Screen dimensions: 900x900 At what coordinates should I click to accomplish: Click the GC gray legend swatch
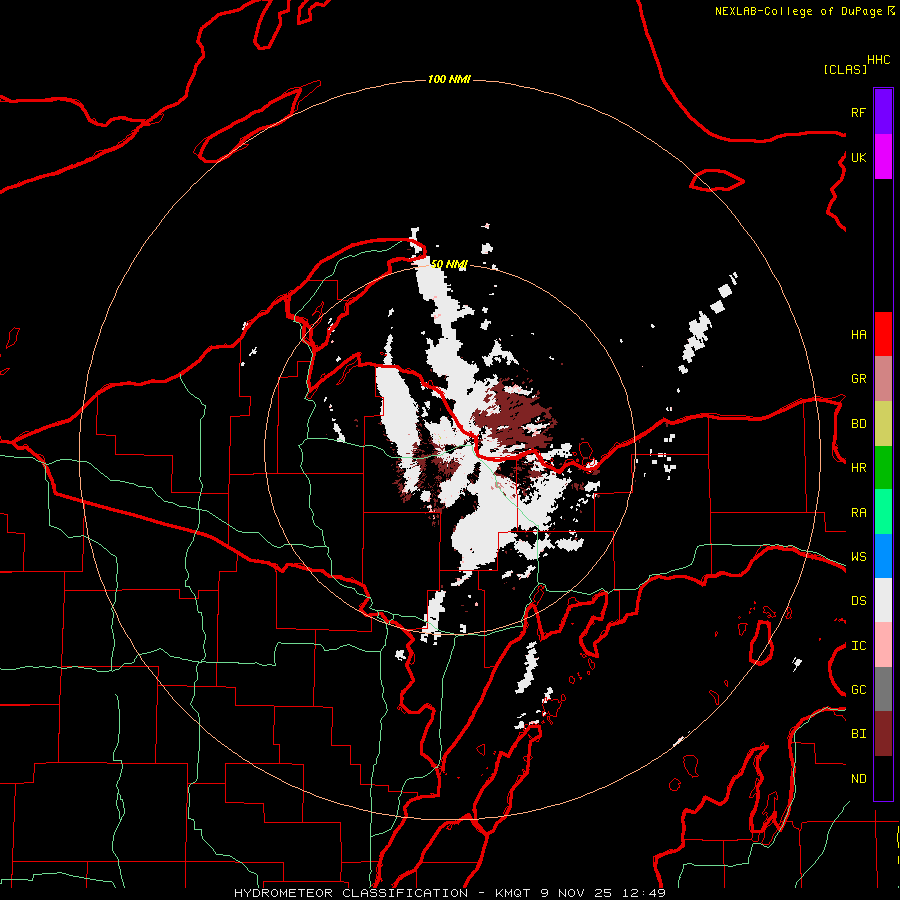(x=883, y=689)
